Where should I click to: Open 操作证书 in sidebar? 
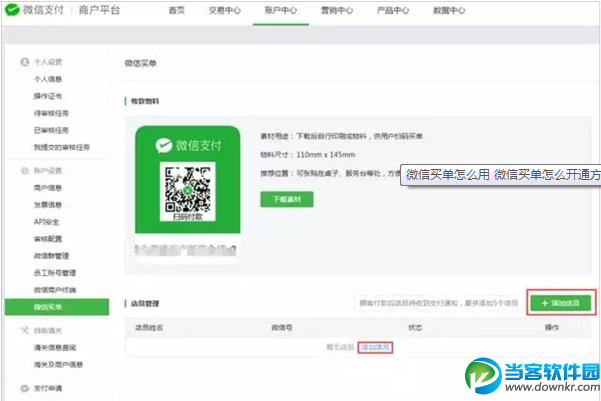(48, 96)
